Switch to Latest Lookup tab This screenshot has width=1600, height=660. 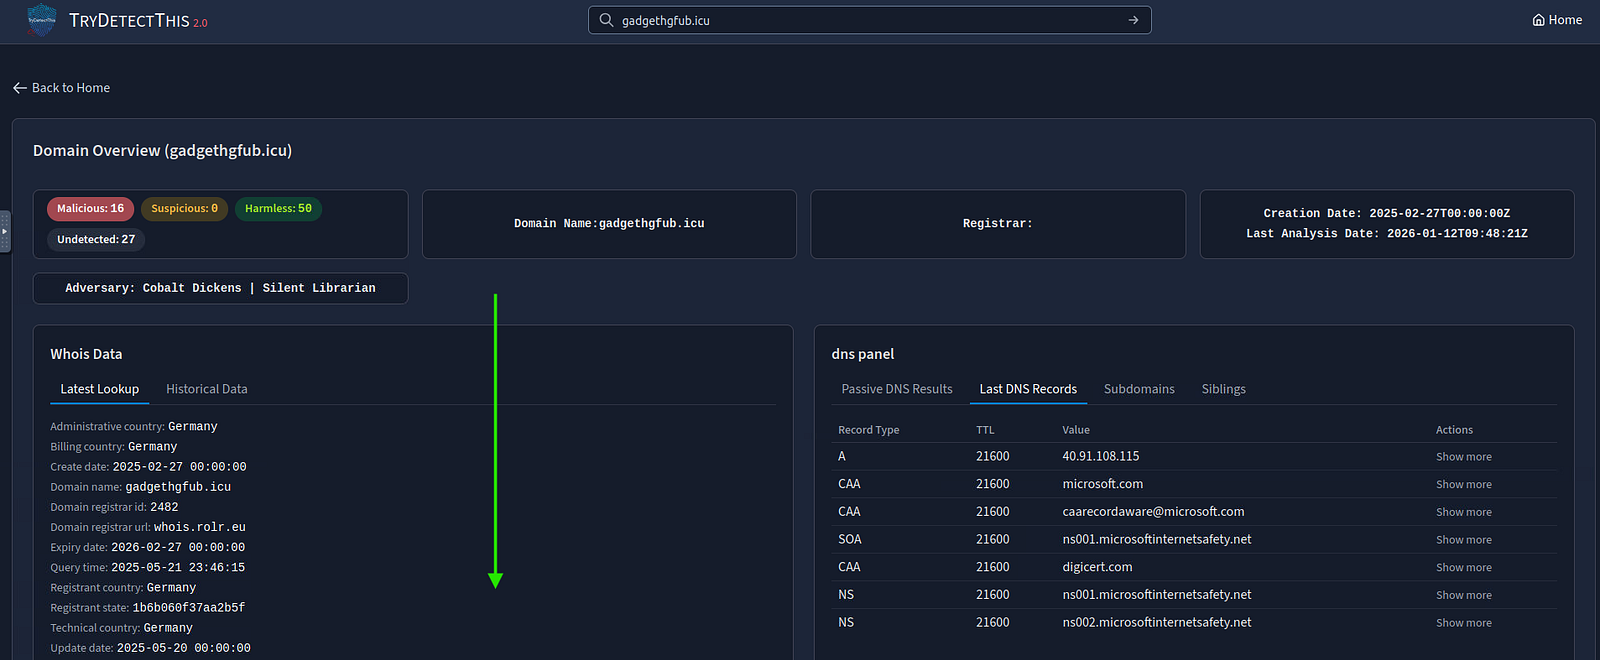(99, 389)
